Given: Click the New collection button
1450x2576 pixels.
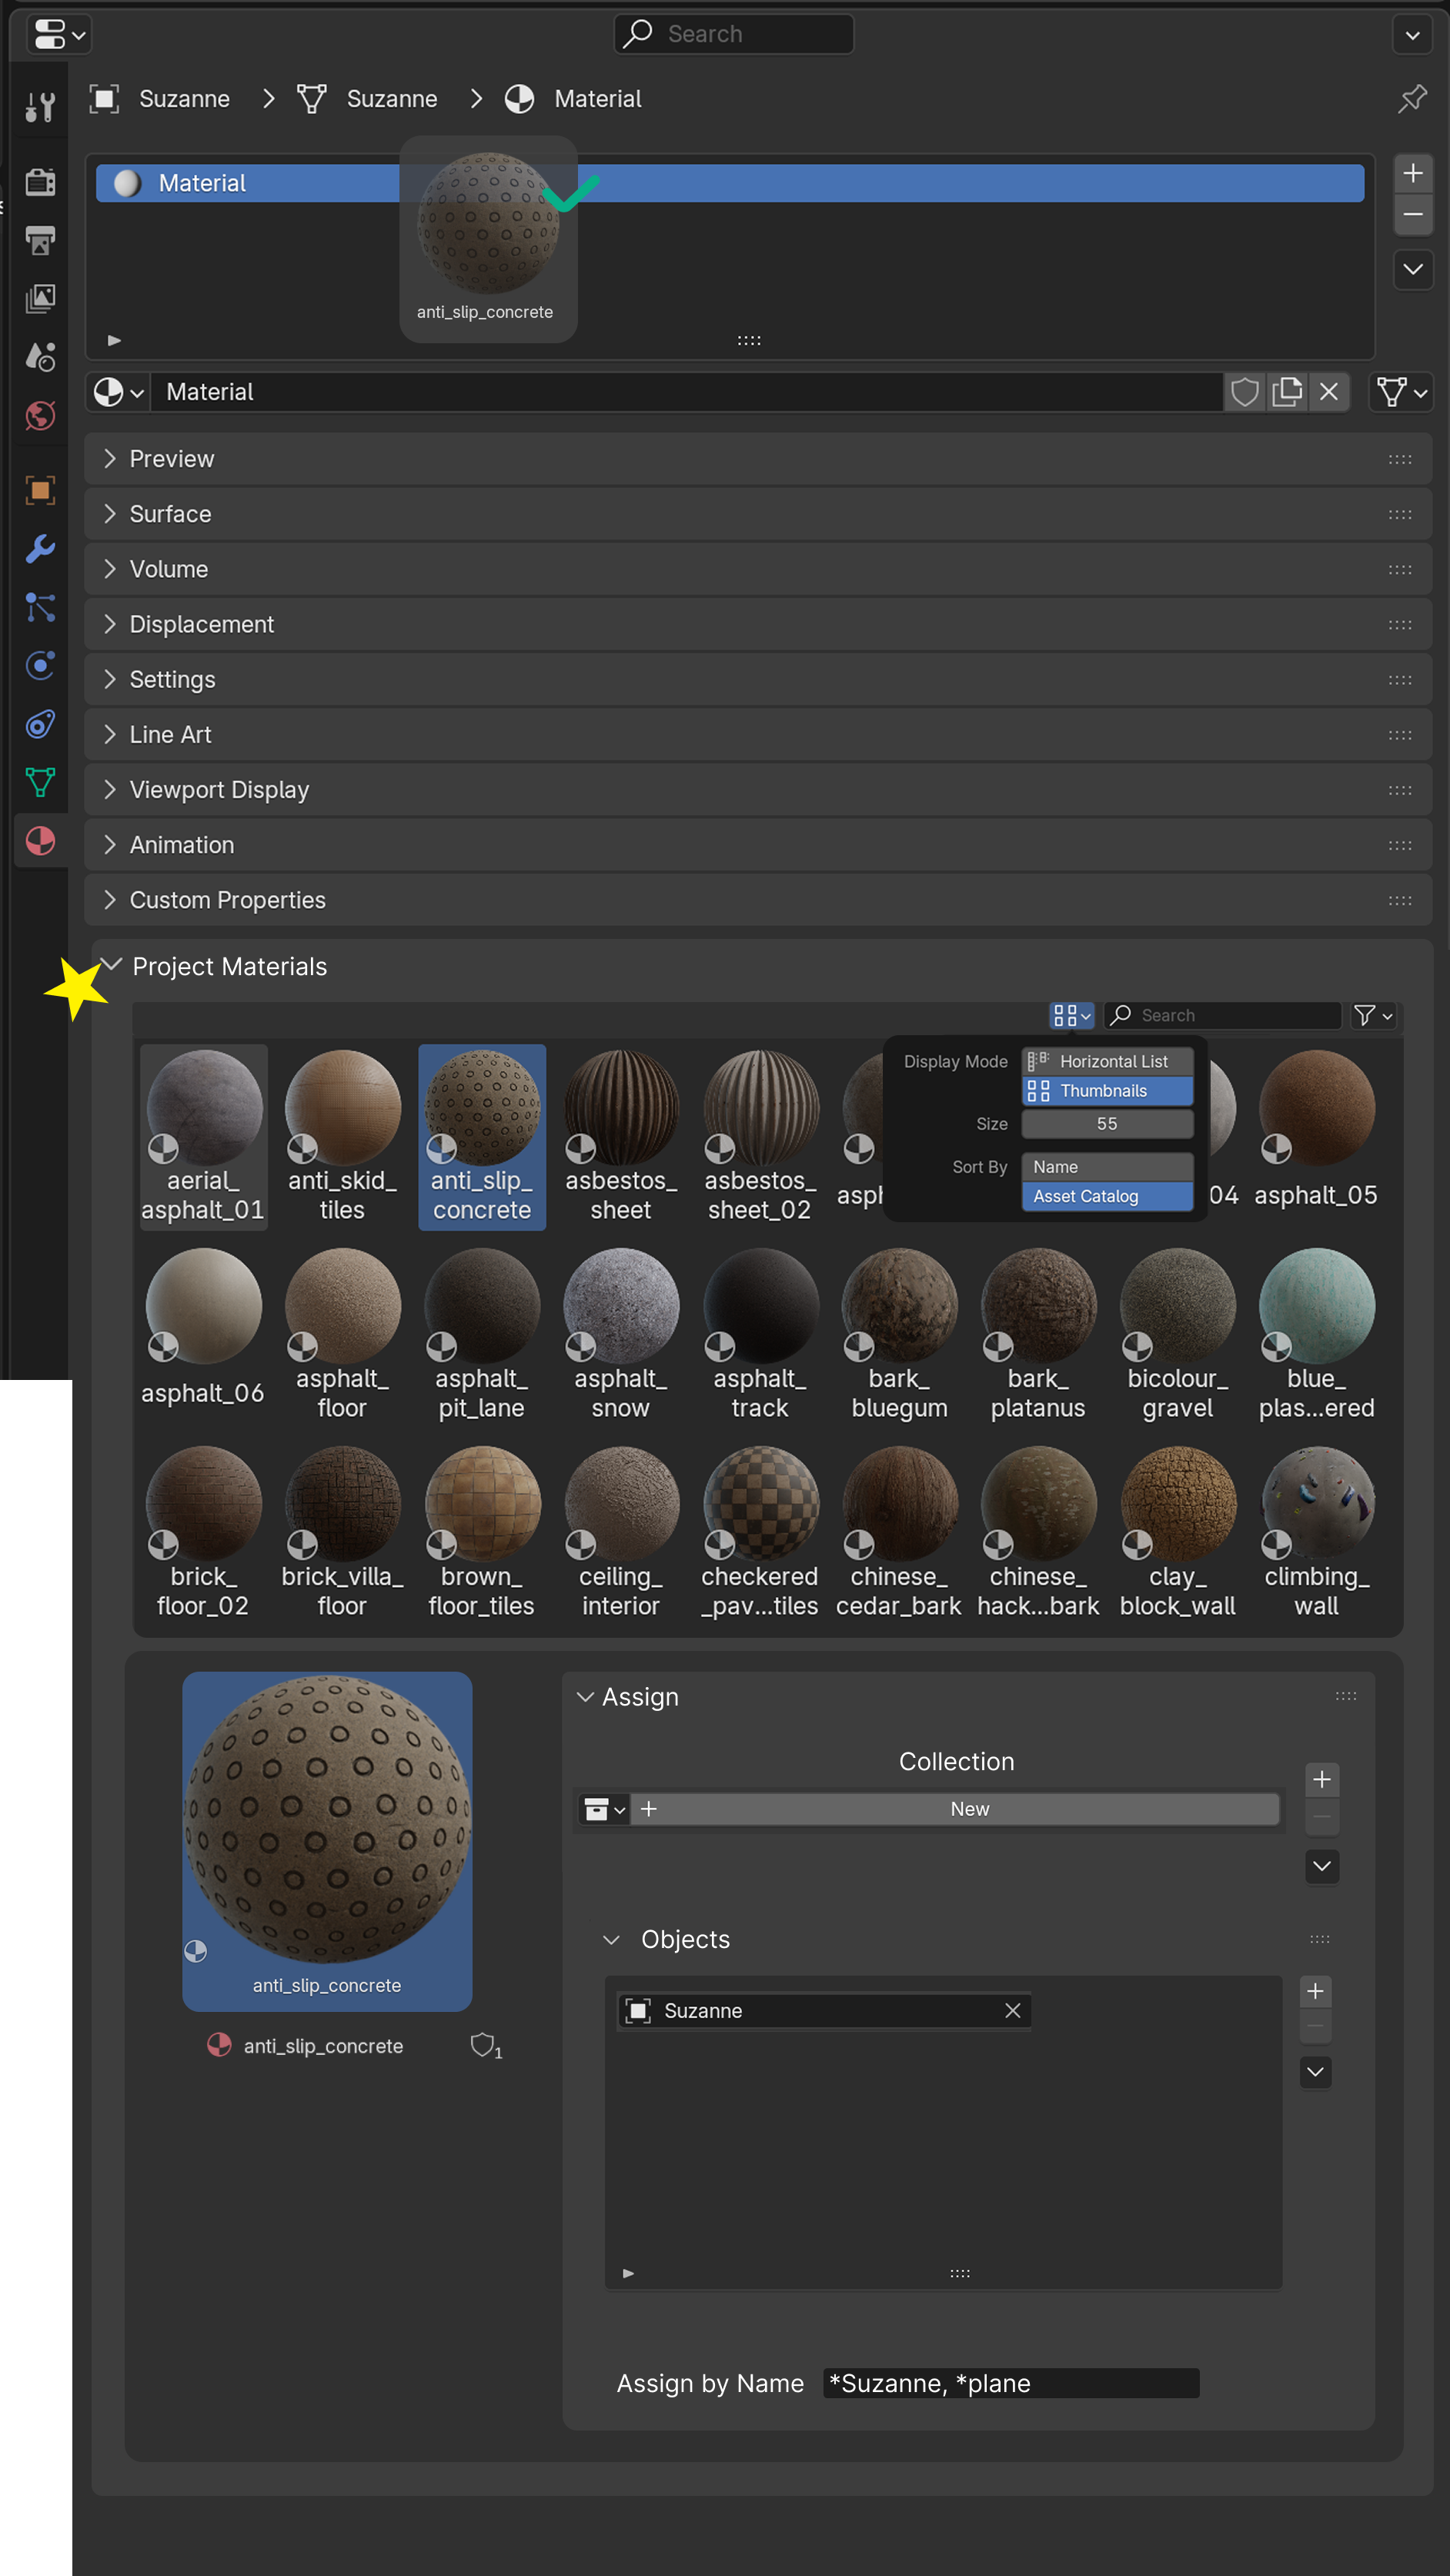Looking at the screenshot, I should (x=955, y=1809).
